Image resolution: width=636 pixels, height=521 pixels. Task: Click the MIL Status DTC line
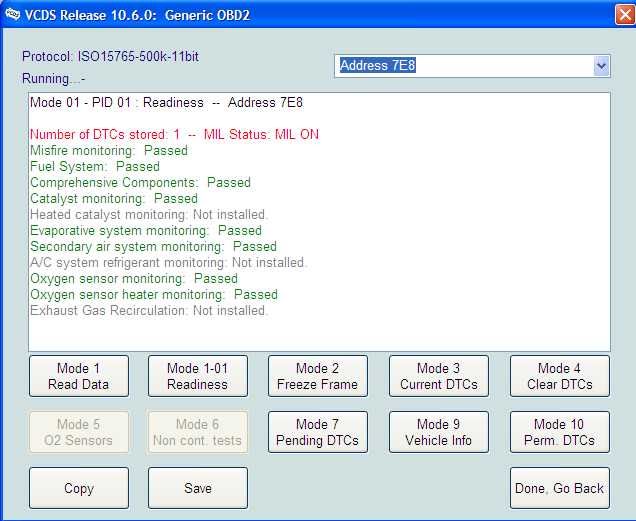pos(174,135)
